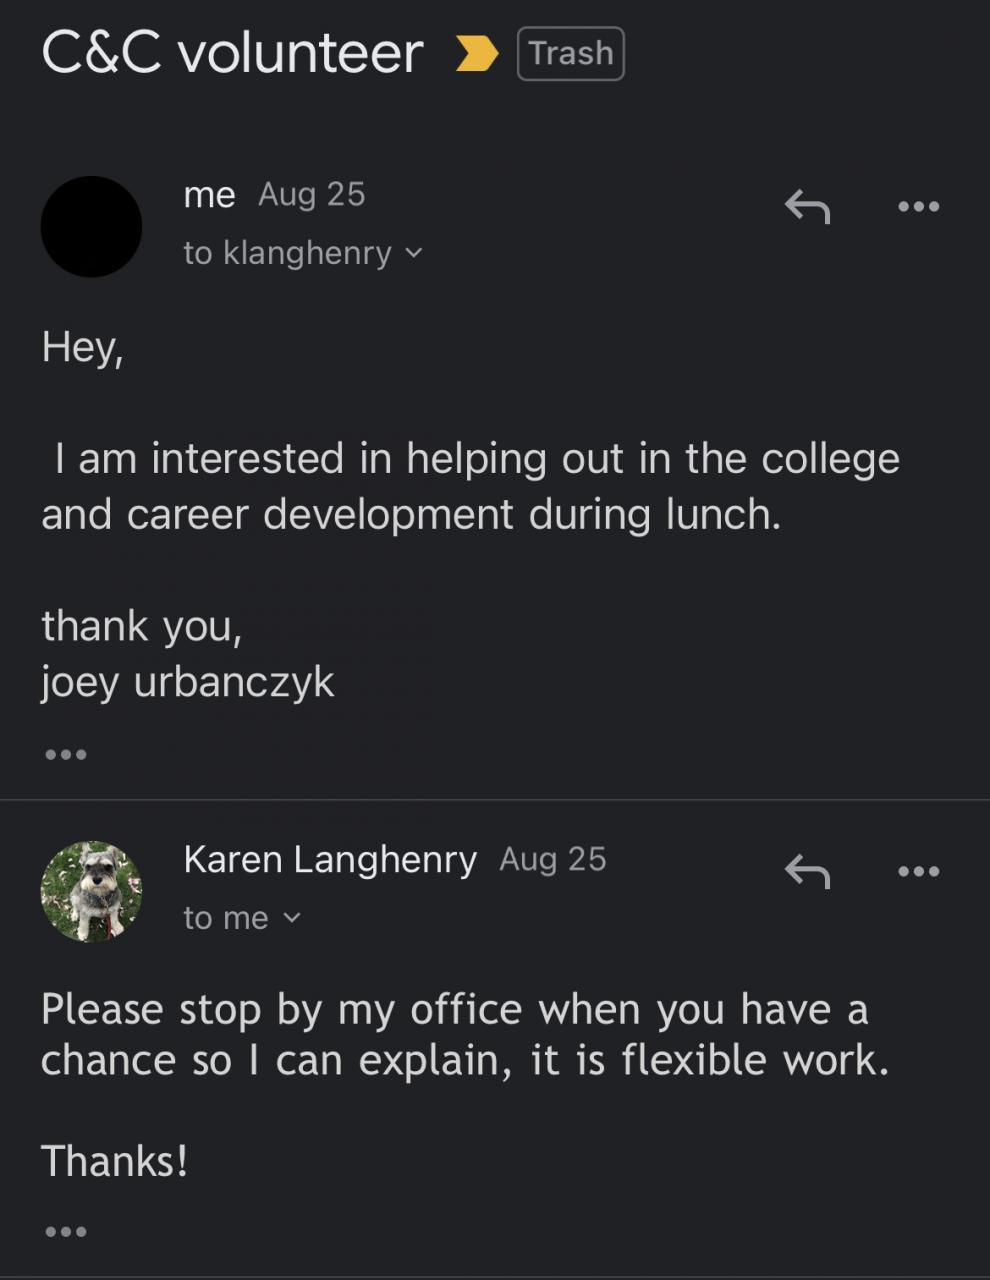The height and width of the screenshot is (1280, 990).
Task: Expand the 'to me' recipient chevron
Action: (x=292, y=918)
